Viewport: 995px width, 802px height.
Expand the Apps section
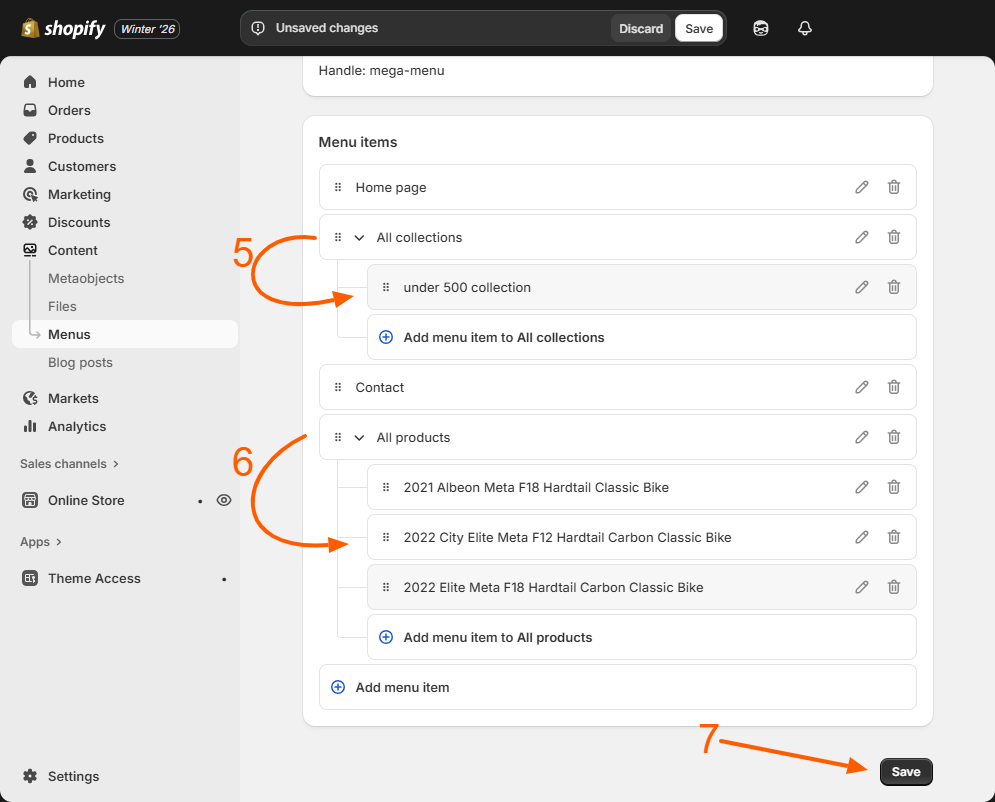pos(41,542)
